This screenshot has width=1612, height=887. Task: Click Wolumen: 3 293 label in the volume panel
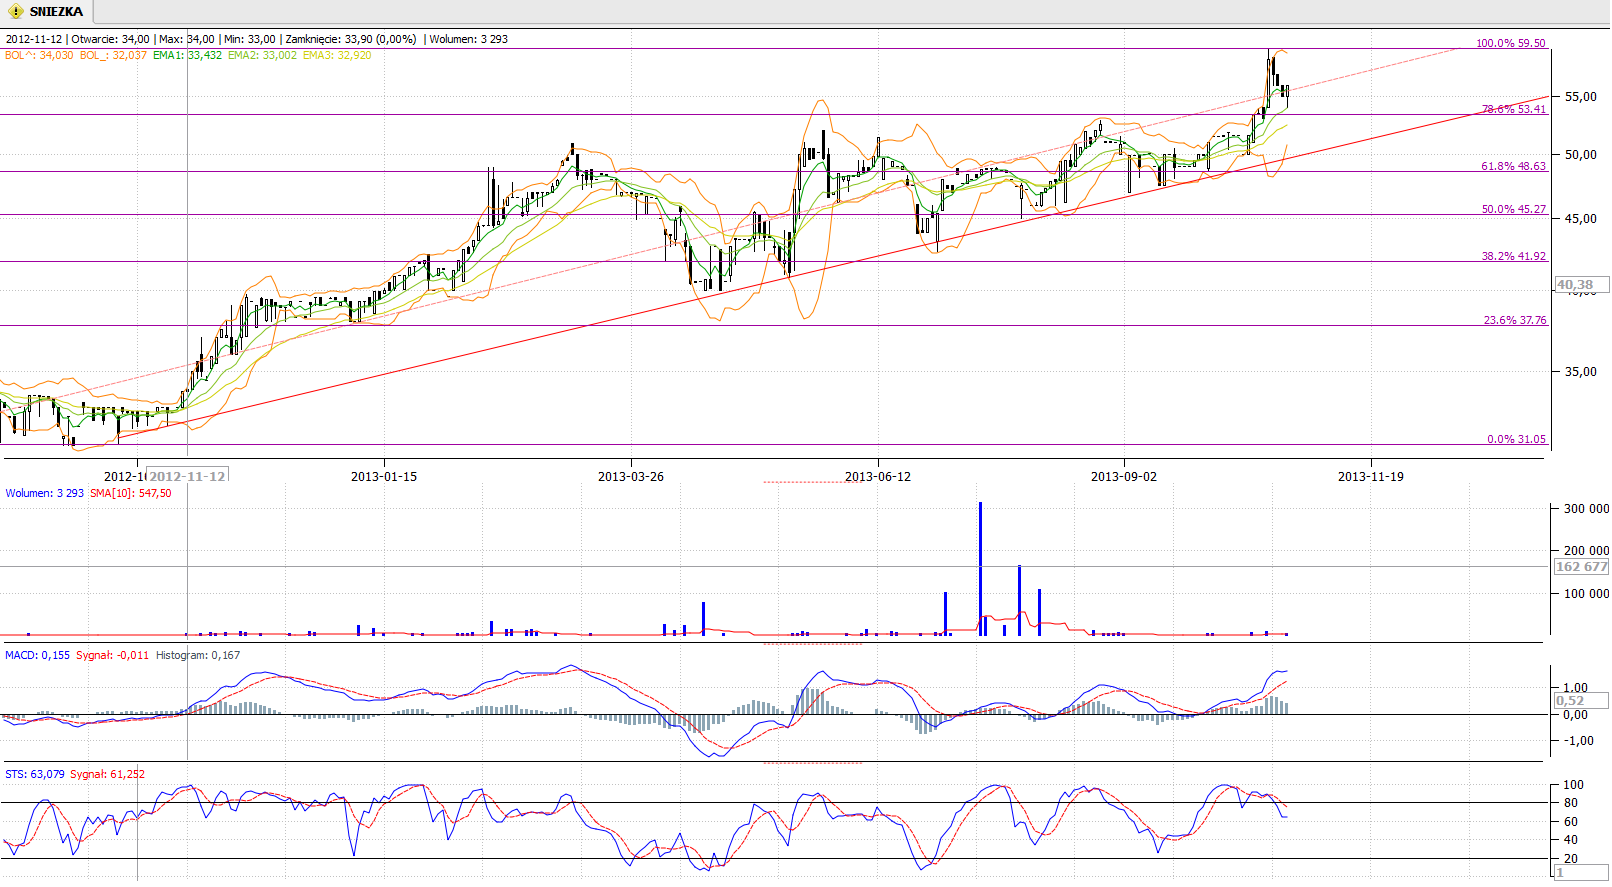(45, 493)
